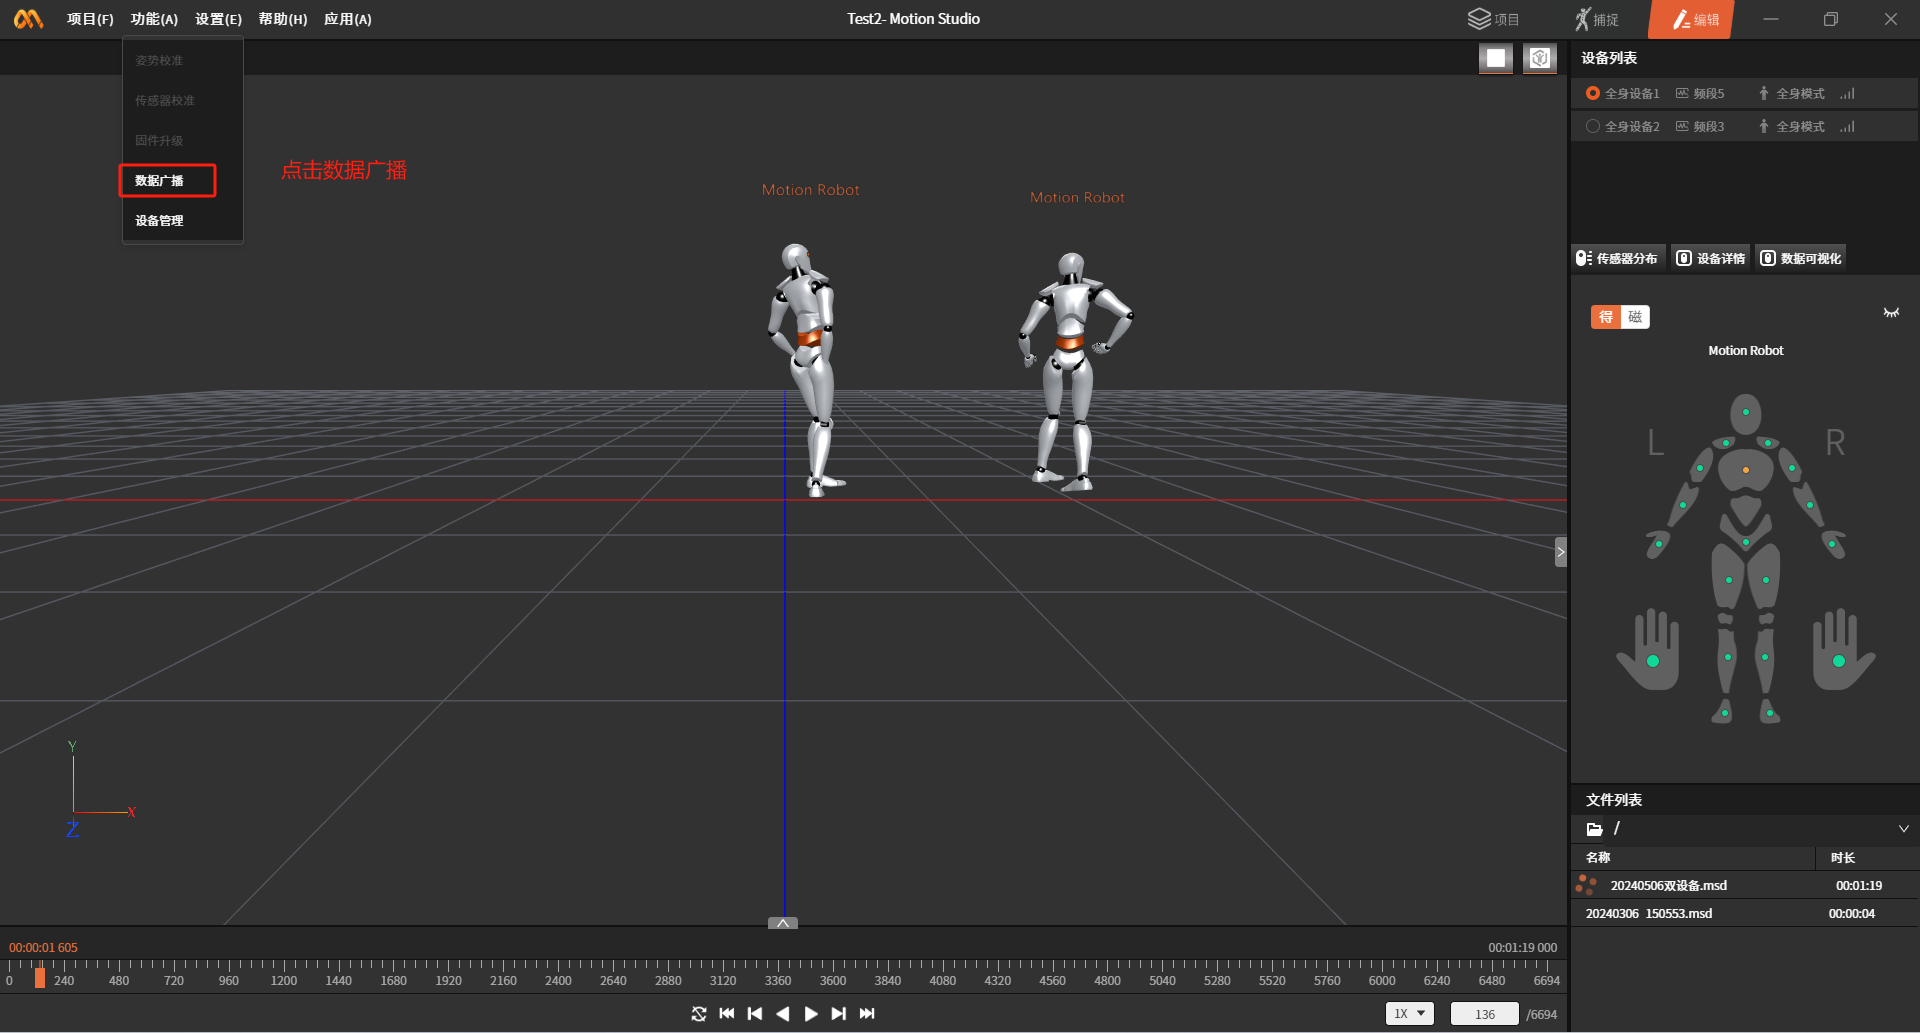Open the 设备详情 panel button

1711,259
